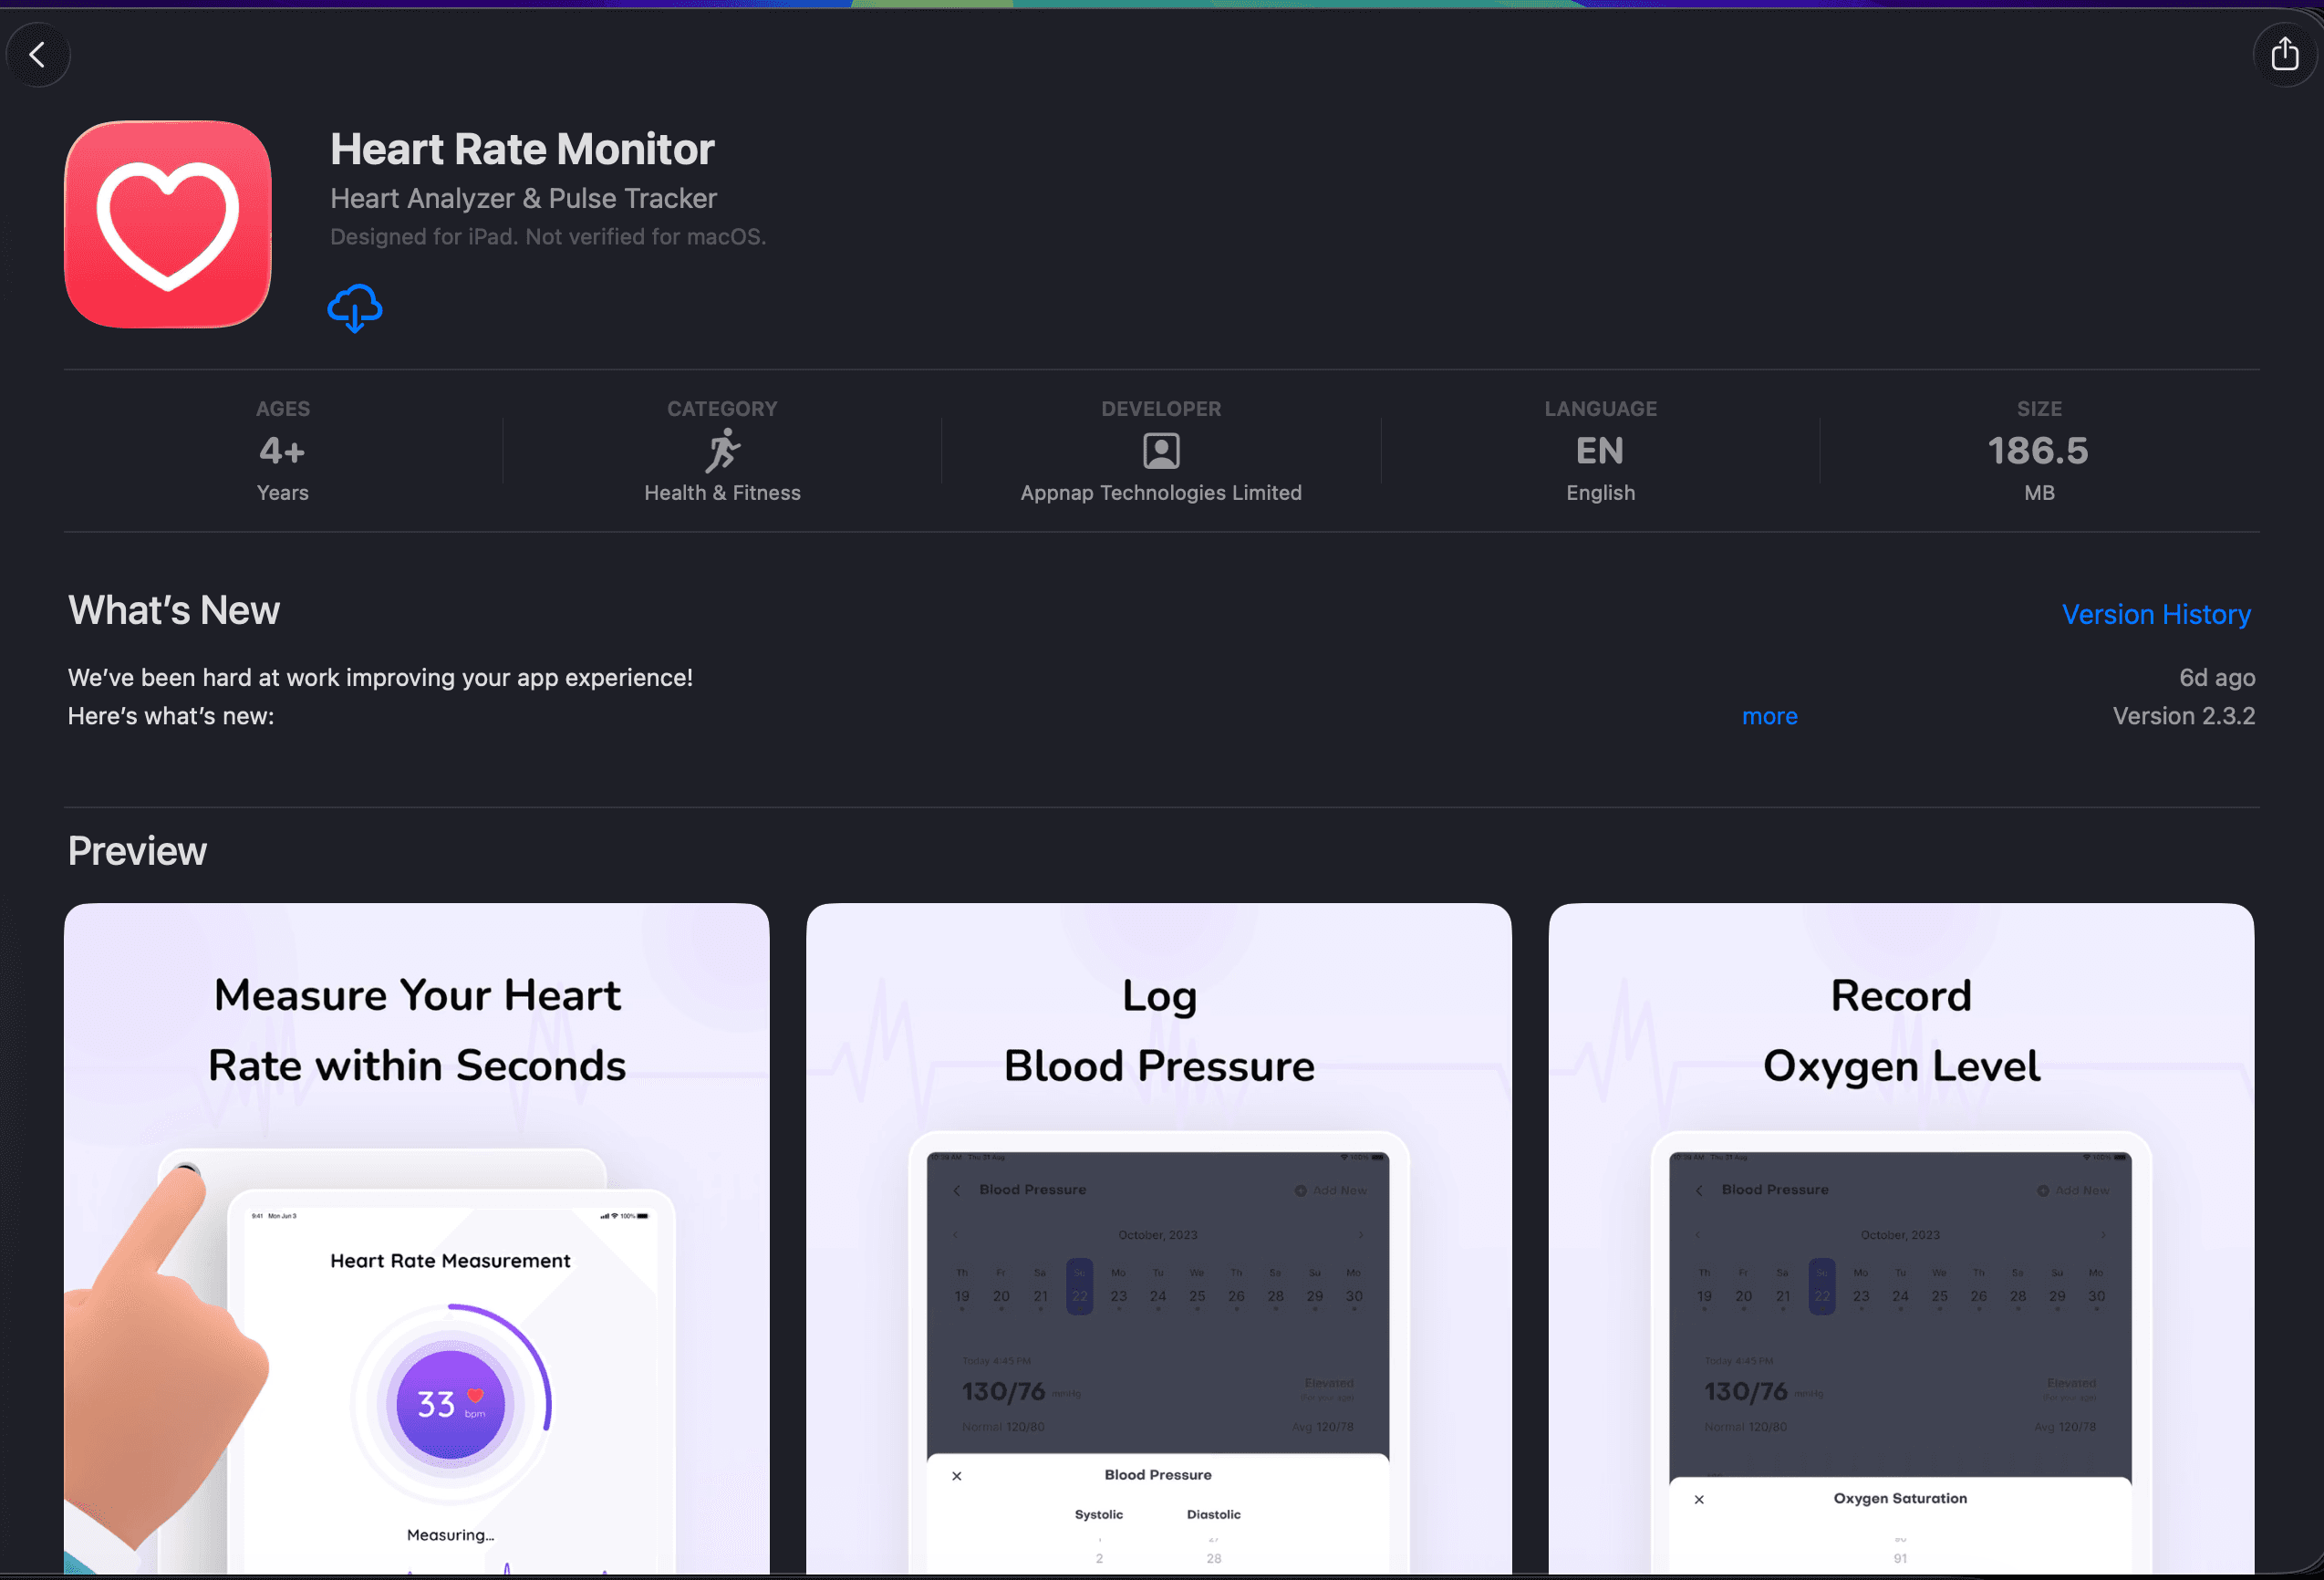Select the Diastolic field in the entry form
Image resolution: width=2324 pixels, height=1580 pixels.
coord(1213,1513)
